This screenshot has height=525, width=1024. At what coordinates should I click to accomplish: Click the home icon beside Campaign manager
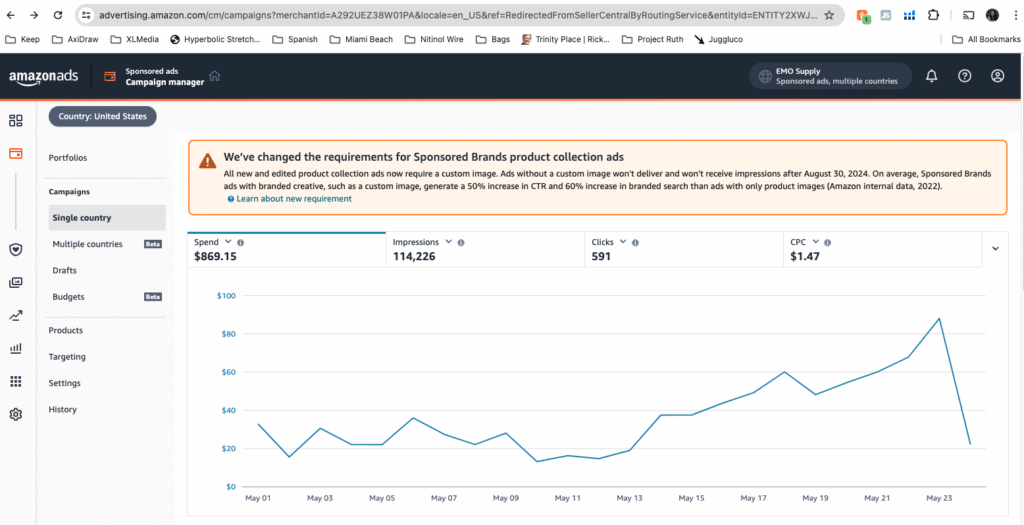click(x=215, y=76)
